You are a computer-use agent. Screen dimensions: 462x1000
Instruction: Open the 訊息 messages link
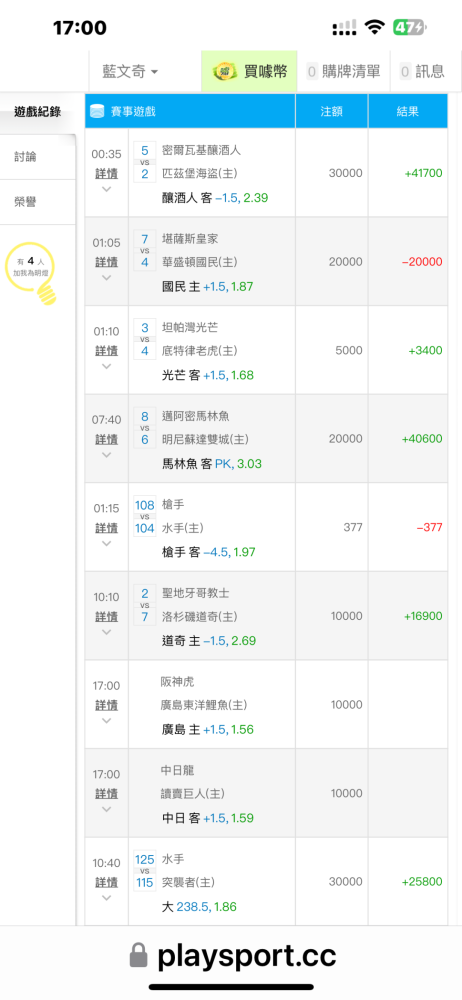pyautogui.click(x=422, y=71)
